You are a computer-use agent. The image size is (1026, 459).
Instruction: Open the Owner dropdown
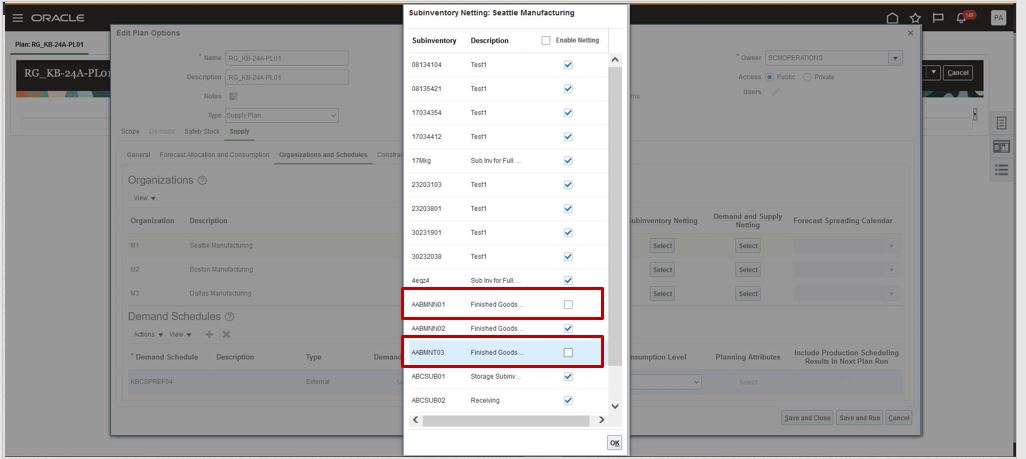[895, 58]
